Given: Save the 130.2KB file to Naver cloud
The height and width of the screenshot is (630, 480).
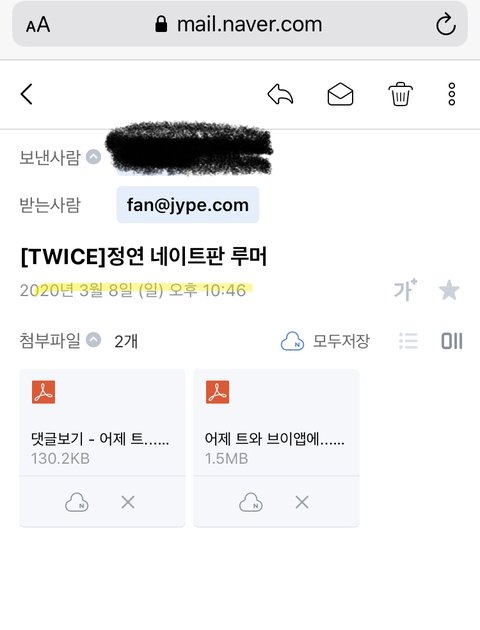Looking at the screenshot, I should [77, 502].
